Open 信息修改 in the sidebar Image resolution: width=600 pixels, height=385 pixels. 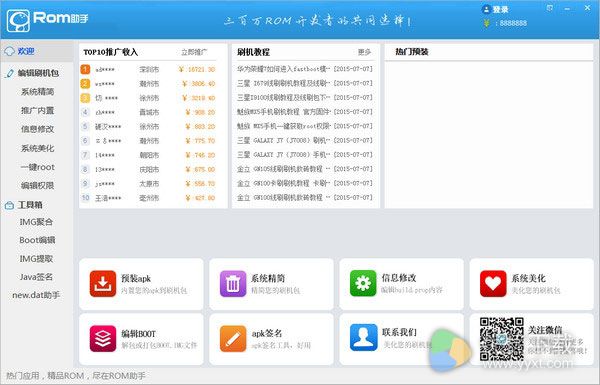click(x=38, y=129)
